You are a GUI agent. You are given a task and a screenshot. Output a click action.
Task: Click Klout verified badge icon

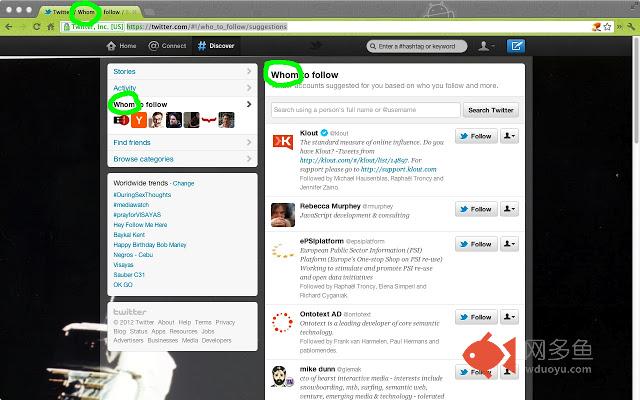[324, 133]
